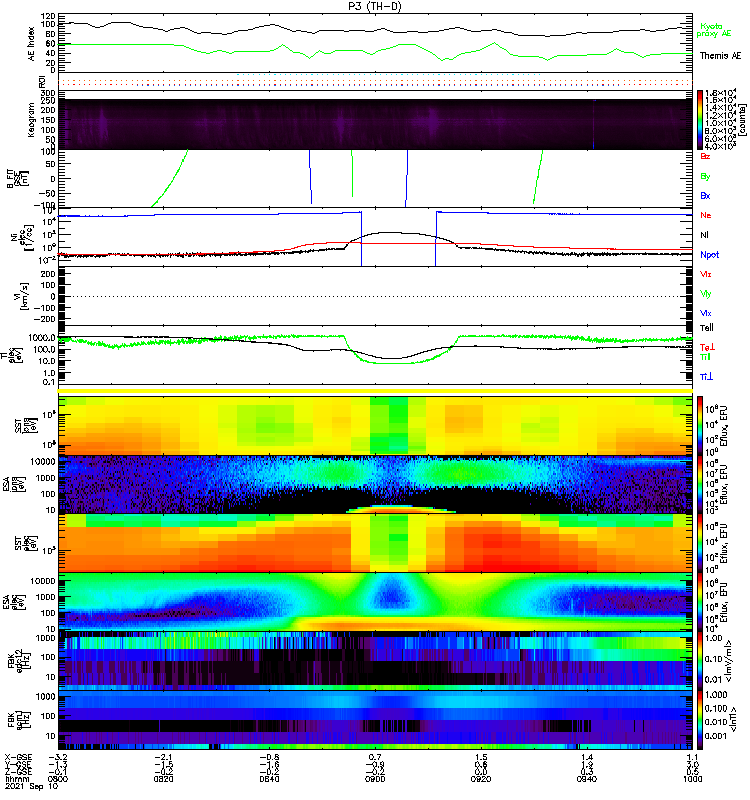Click the SST ions Eflux colorbar

700,426
